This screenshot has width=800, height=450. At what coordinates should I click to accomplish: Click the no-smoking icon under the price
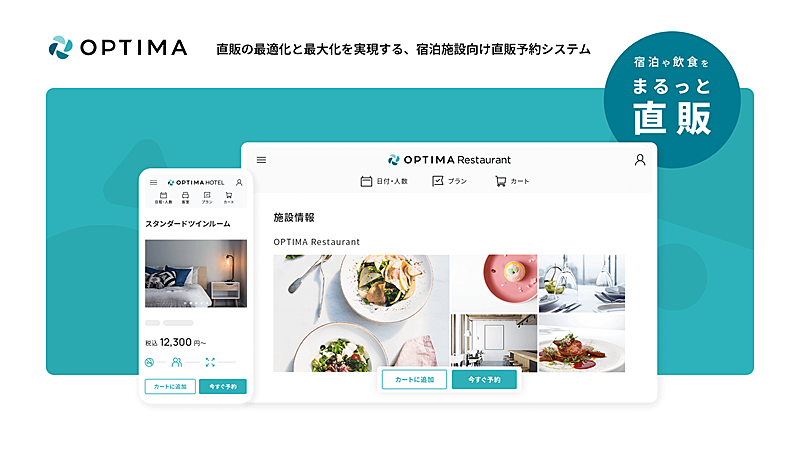[x=149, y=362]
